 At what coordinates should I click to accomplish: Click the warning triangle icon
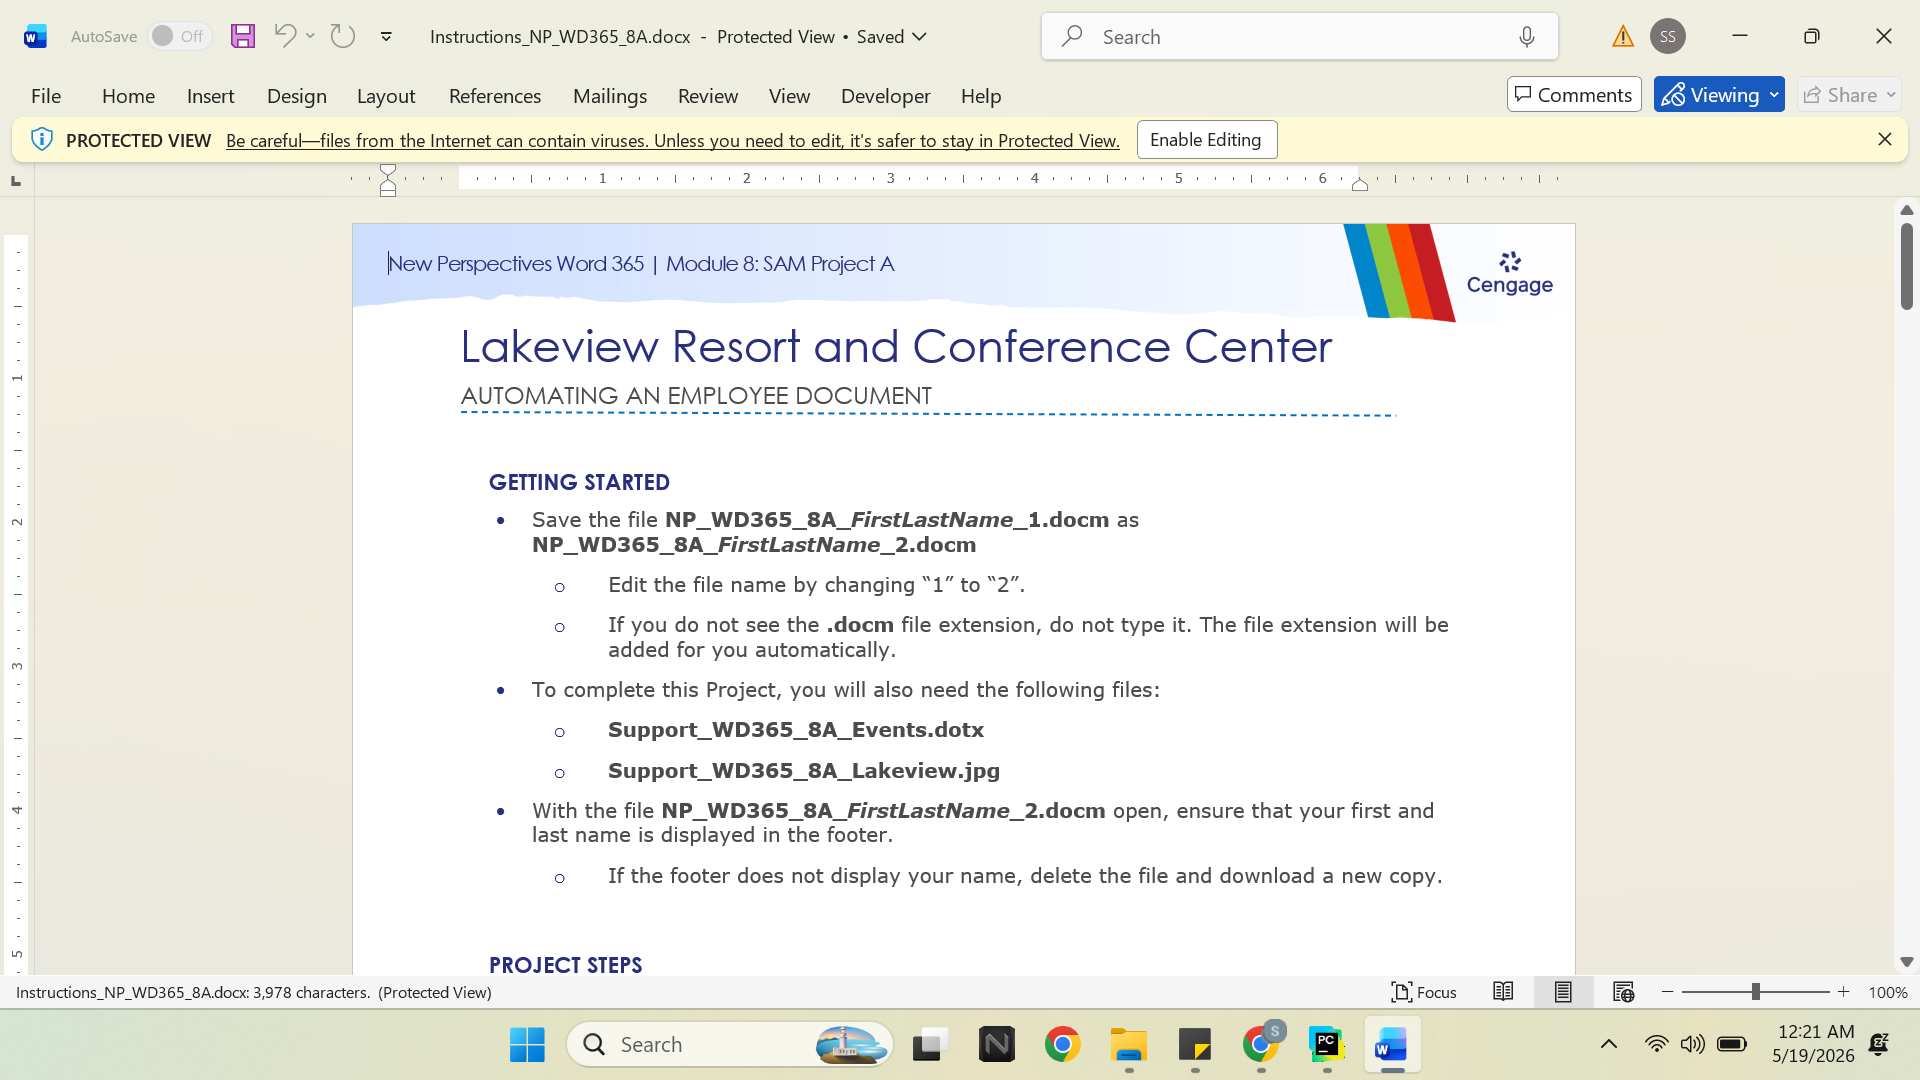(1622, 37)
